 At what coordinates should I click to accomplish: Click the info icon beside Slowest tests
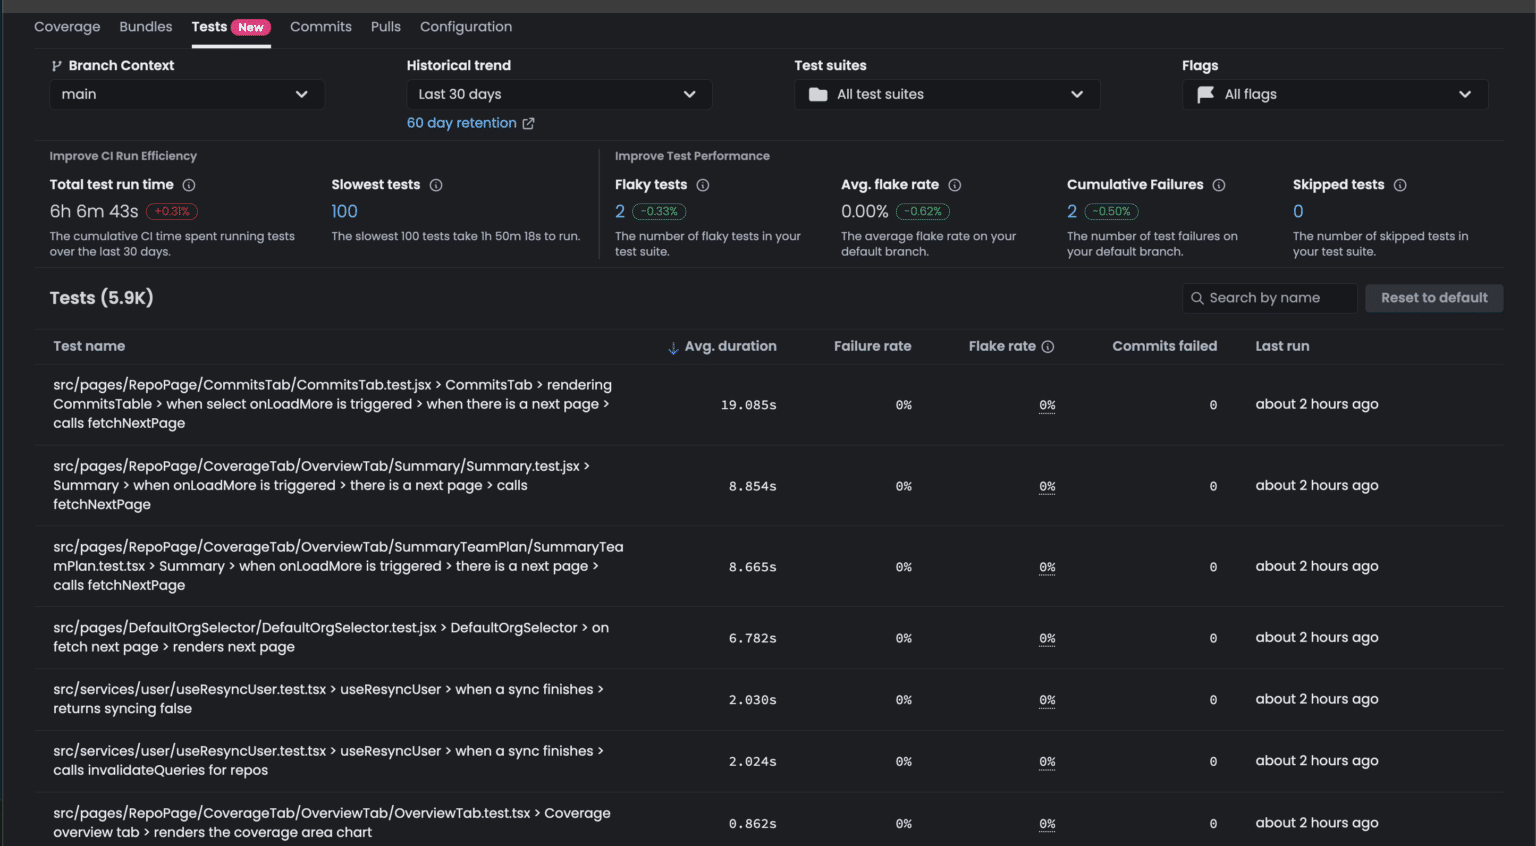(x=436, y=185)
